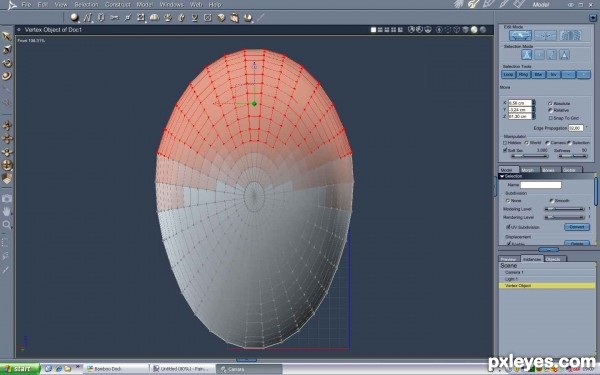Switch to the Morph tab
This screenshot has width=600, height=375.
pos(527,170)
